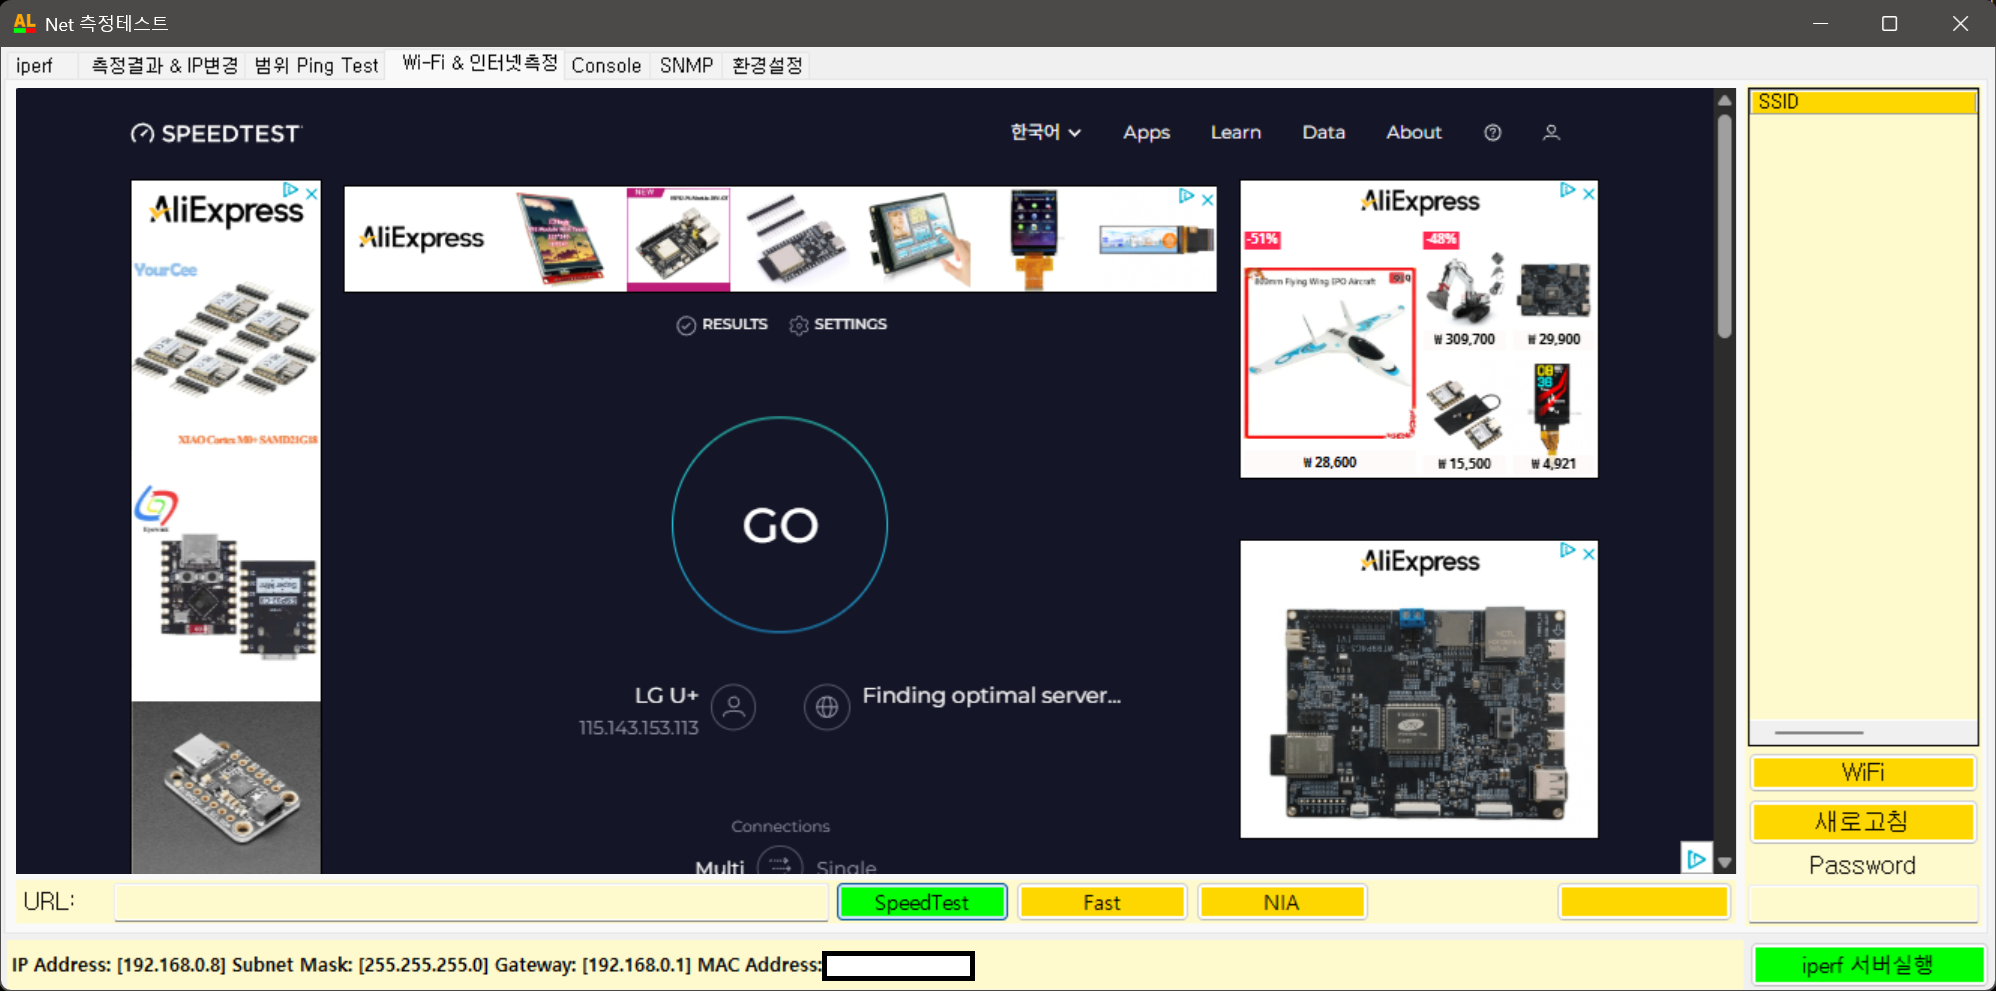Open the iperf tab

(35, 66)
